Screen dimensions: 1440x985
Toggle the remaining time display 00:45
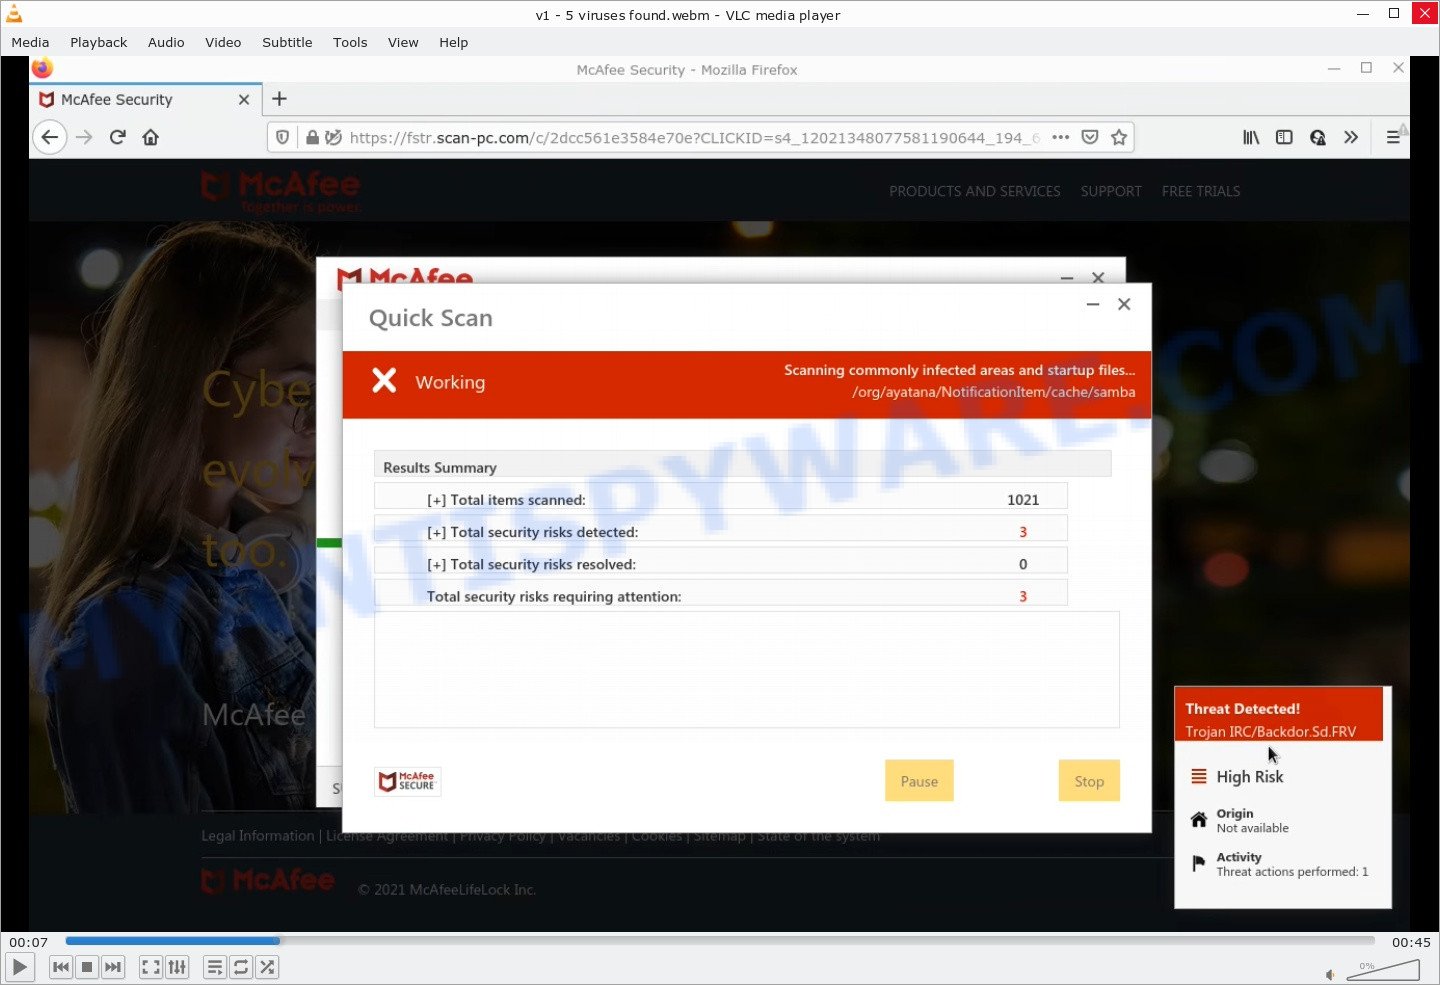point(1410,942)
